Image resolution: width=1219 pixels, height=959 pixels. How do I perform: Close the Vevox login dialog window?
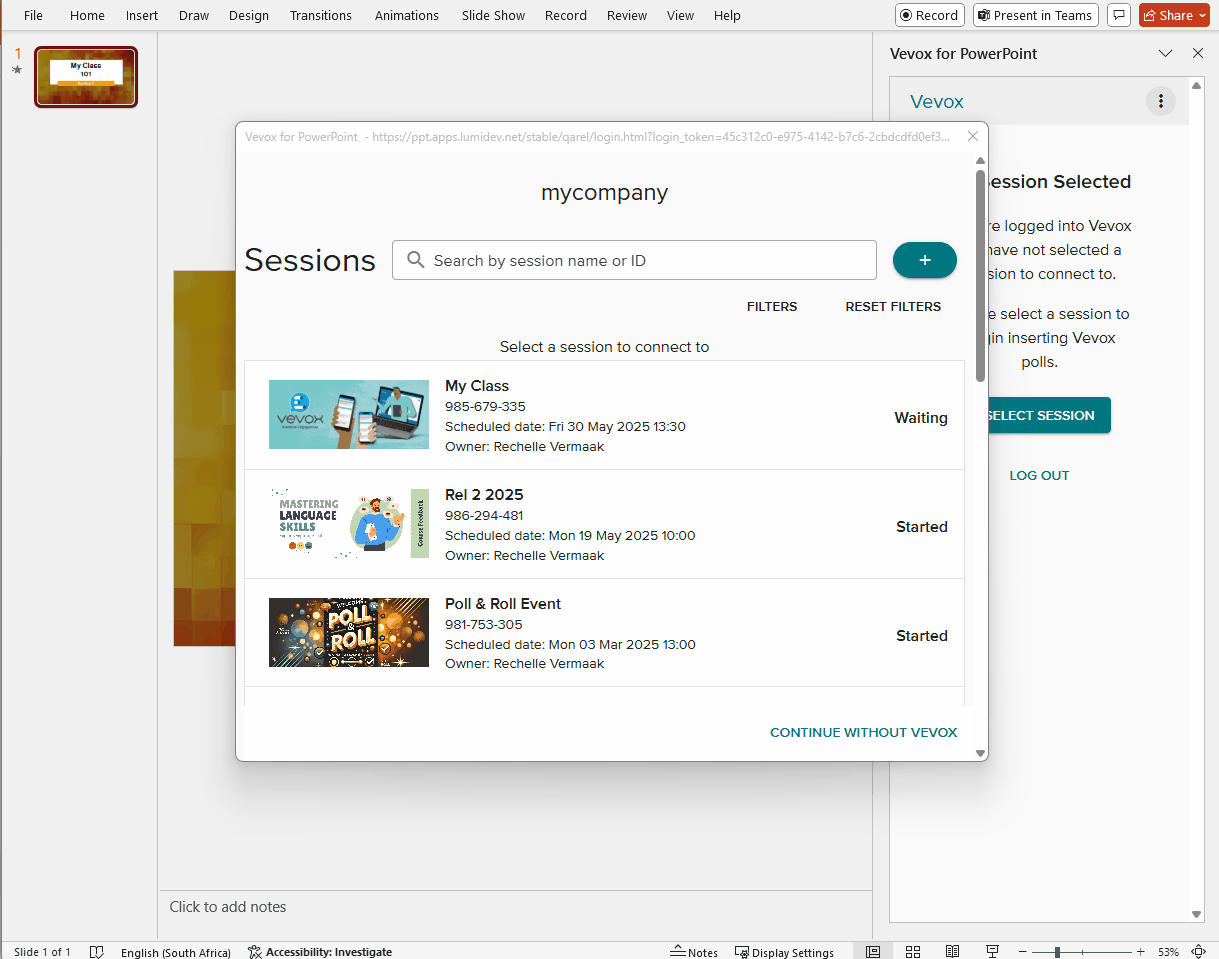(x=973, y=136)
